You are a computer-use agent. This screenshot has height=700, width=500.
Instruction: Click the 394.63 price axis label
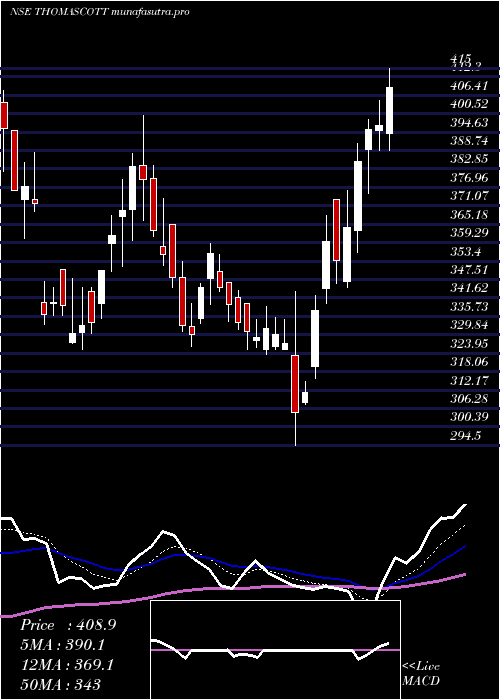click(468, 122)
